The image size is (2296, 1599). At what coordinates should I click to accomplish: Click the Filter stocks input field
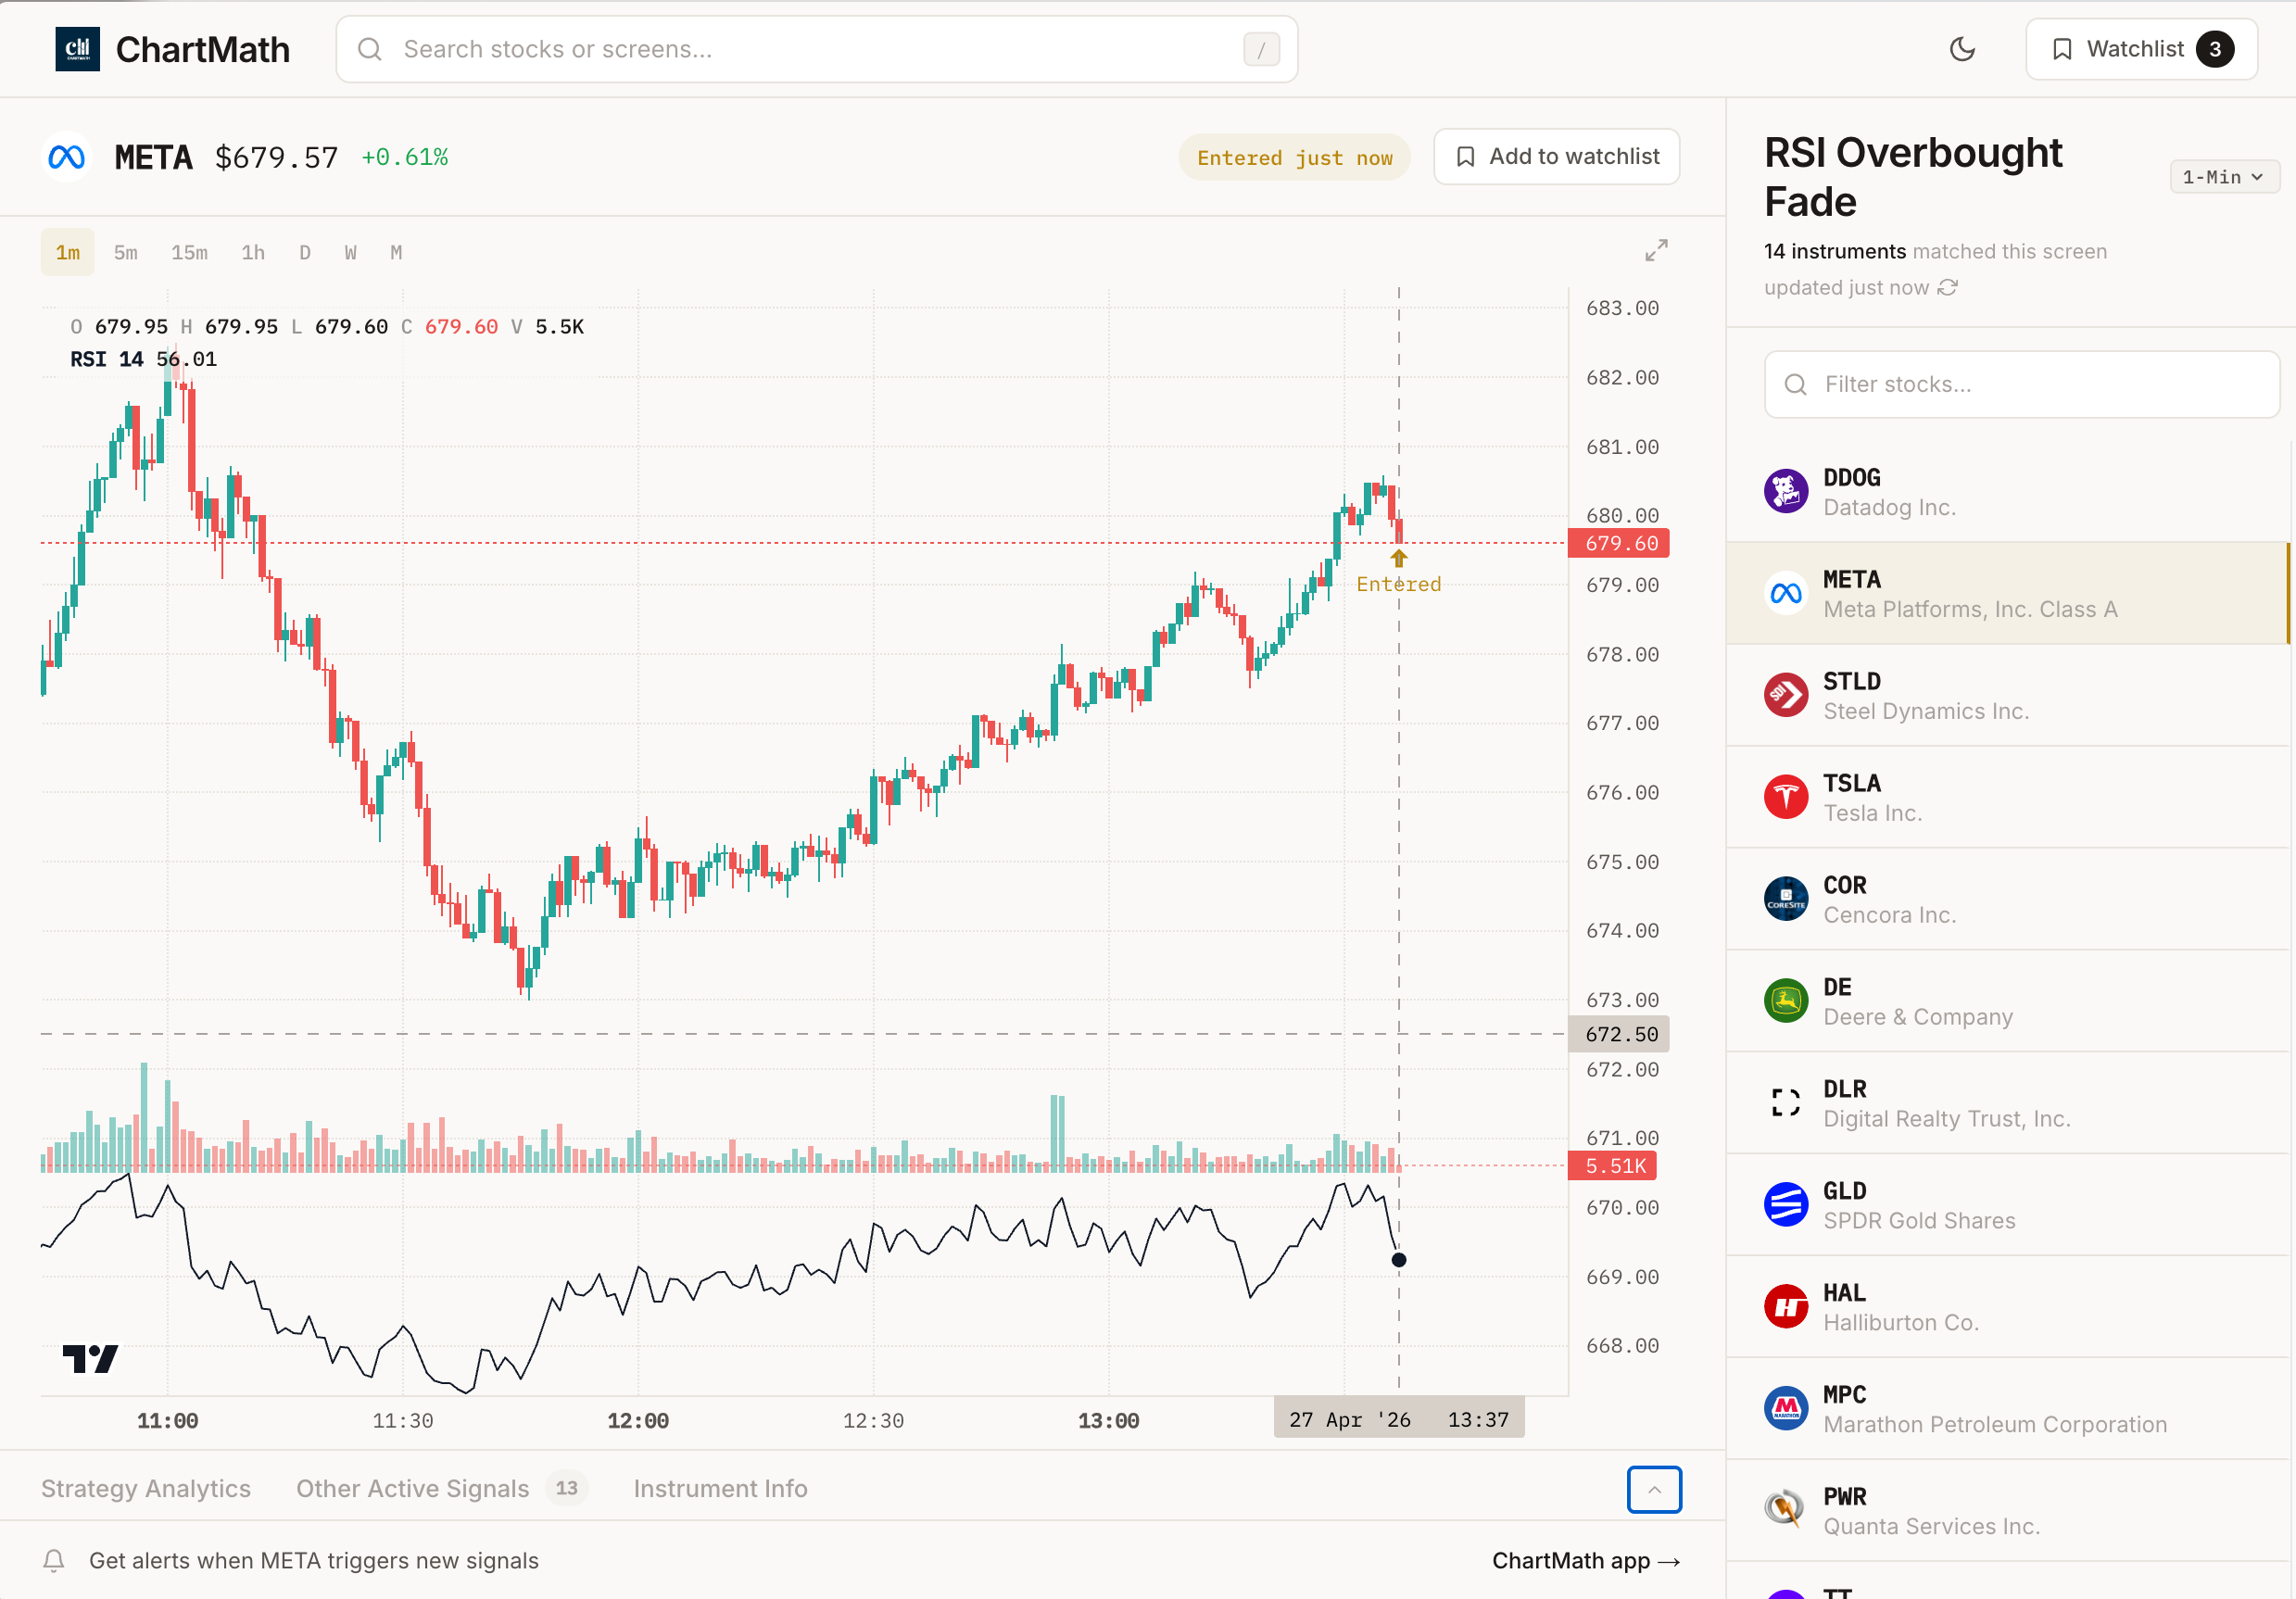(x=2020, y=384)
